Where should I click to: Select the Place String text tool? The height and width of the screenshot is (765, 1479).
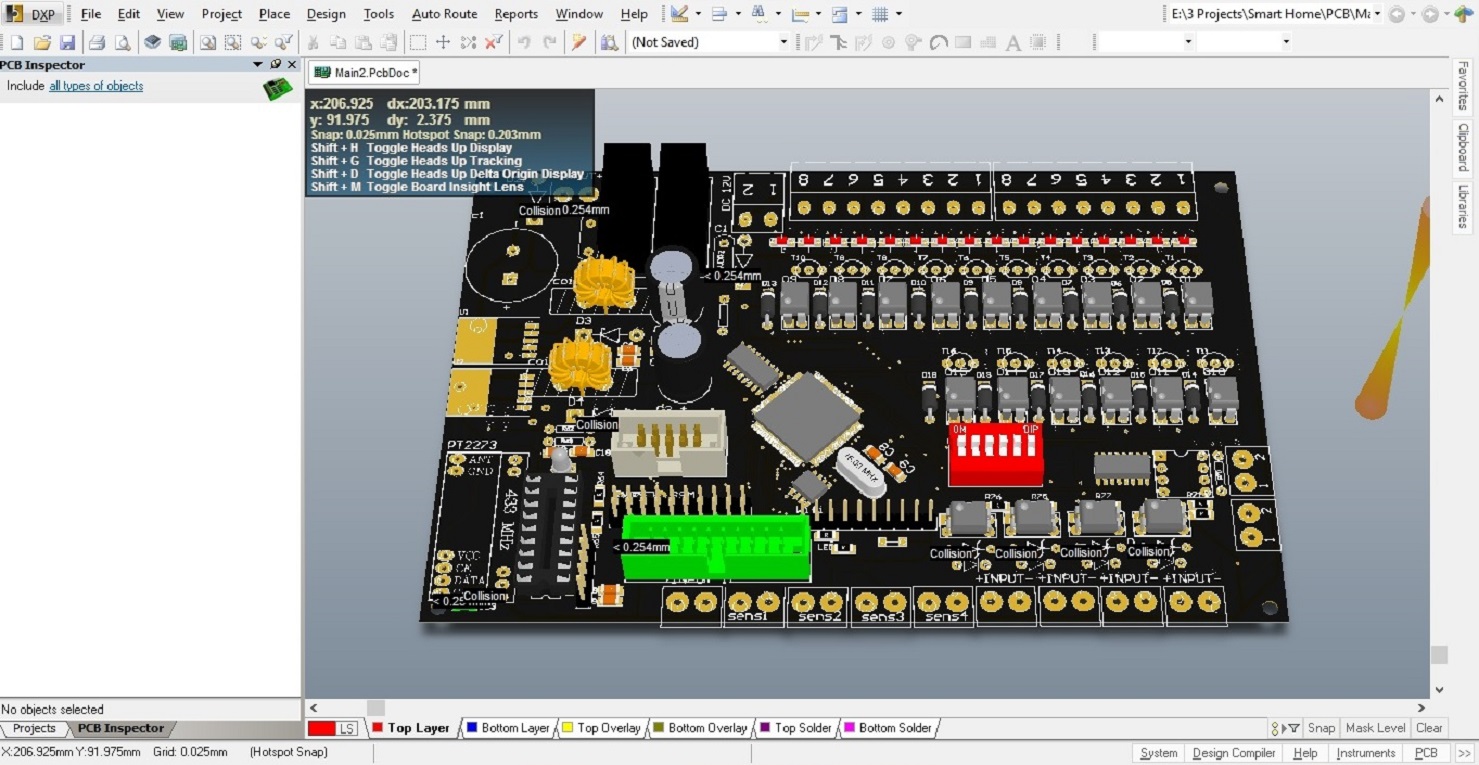pos(1013,42)
